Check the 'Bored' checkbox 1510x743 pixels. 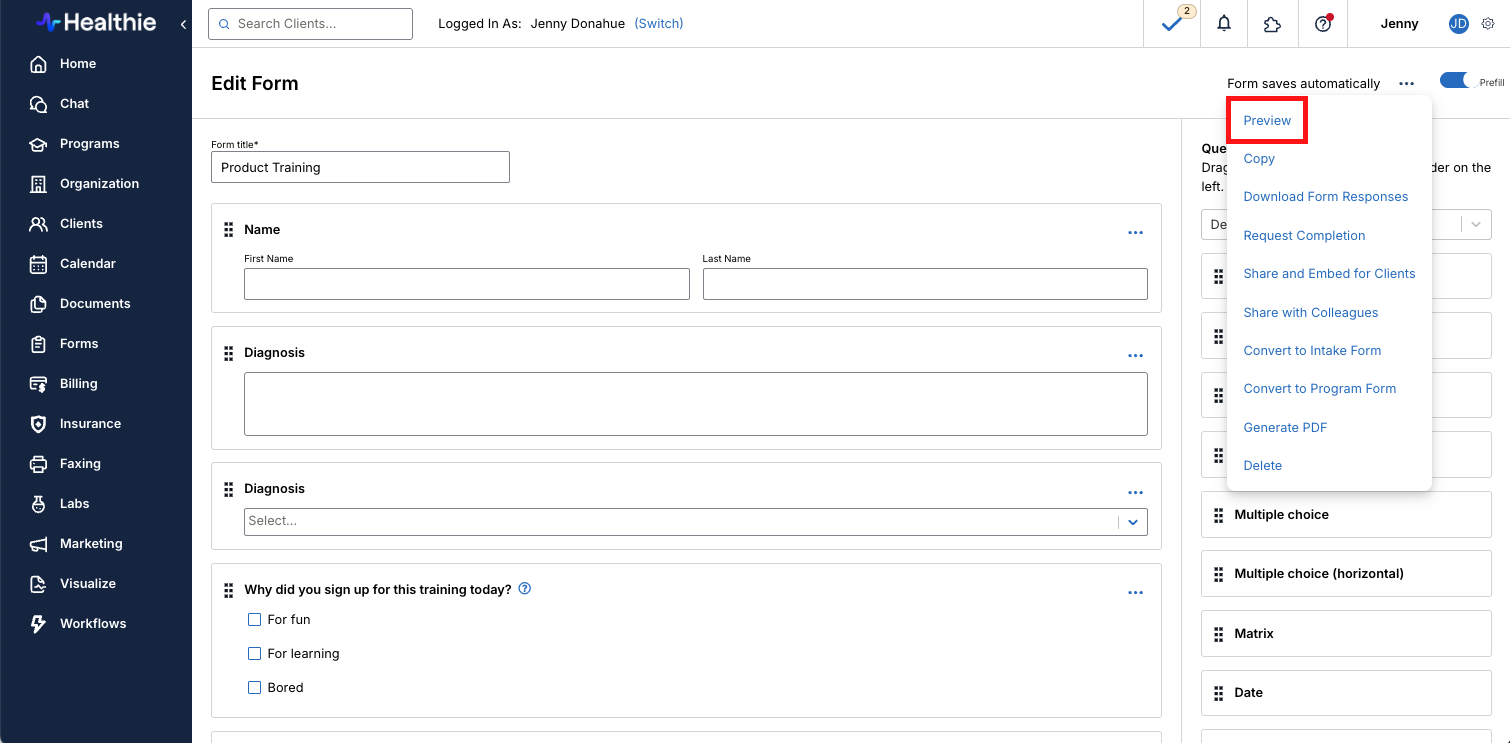tap(254, 688)
